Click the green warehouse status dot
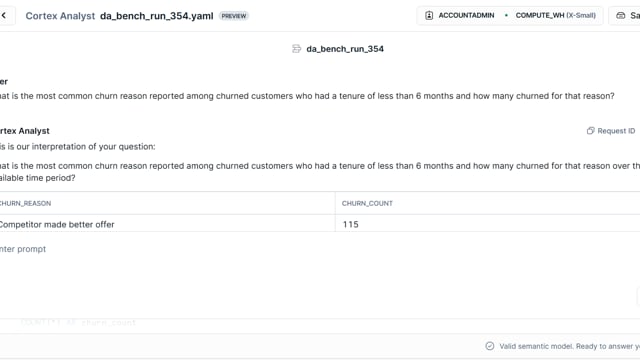This screenshot has width=640, height=360. tap(506, 16)
